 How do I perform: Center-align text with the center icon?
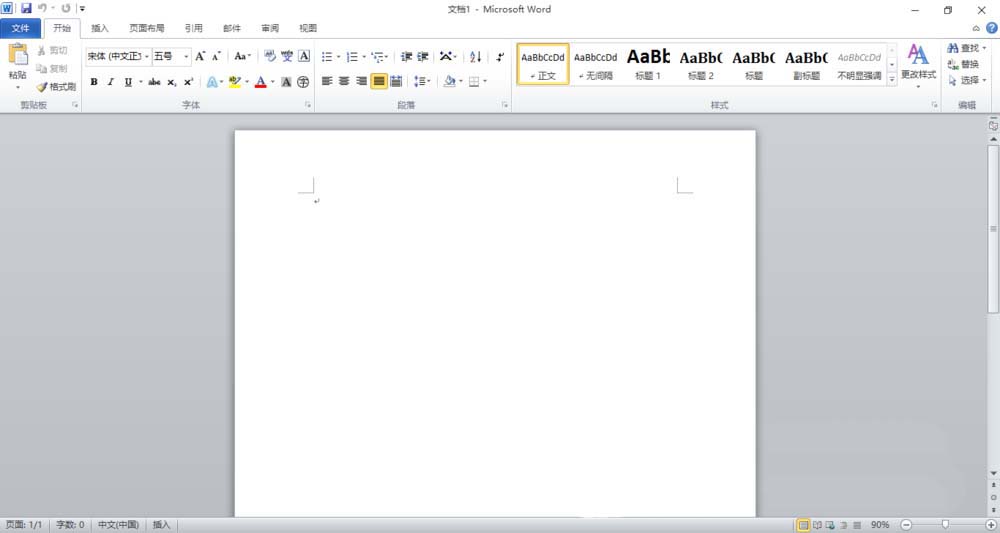[x=344, y=82]
